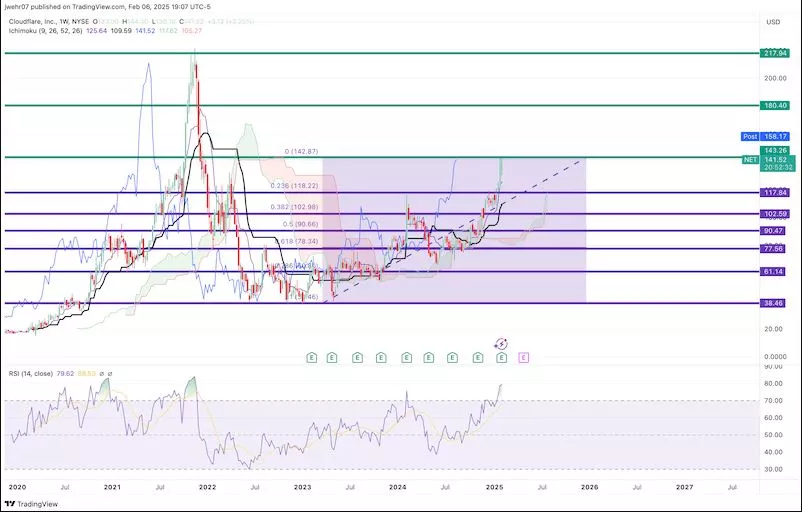Open the USD currency selector on price axis
This screenshot has width=802, height=512.
[x=772, y=21]
